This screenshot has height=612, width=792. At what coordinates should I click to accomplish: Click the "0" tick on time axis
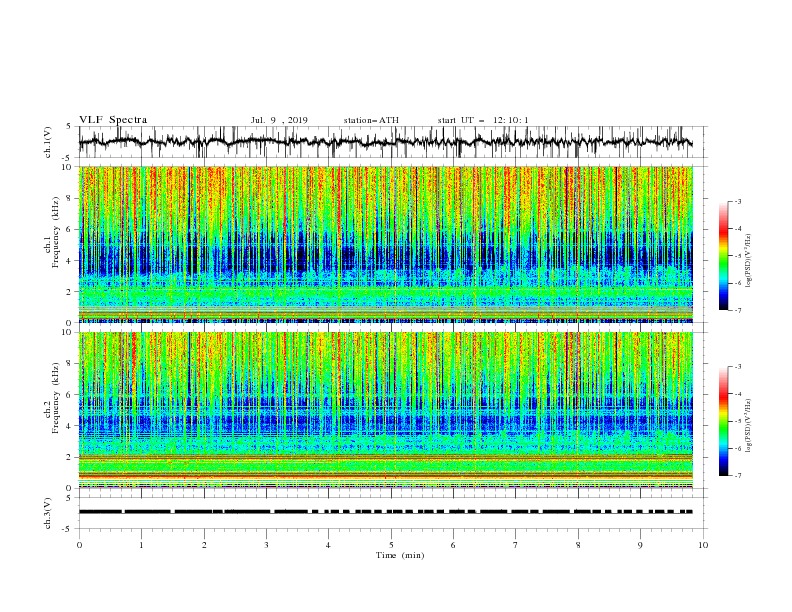pos(79,545)
